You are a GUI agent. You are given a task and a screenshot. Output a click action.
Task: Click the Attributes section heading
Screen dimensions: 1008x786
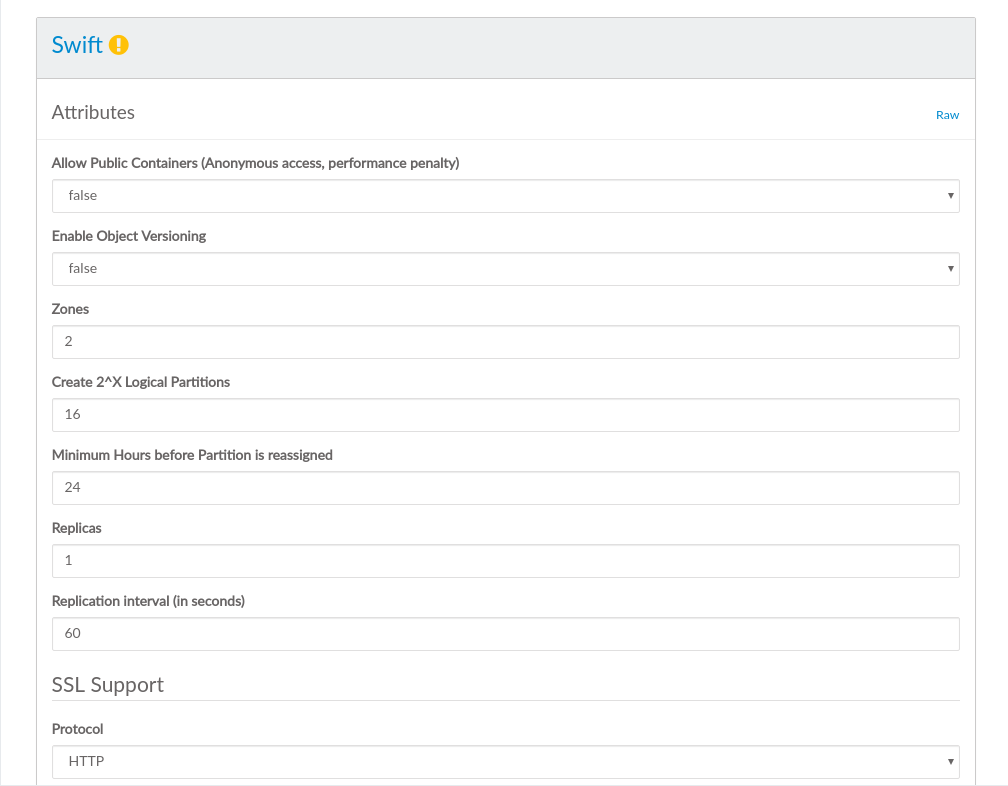(x=93, y=113)
